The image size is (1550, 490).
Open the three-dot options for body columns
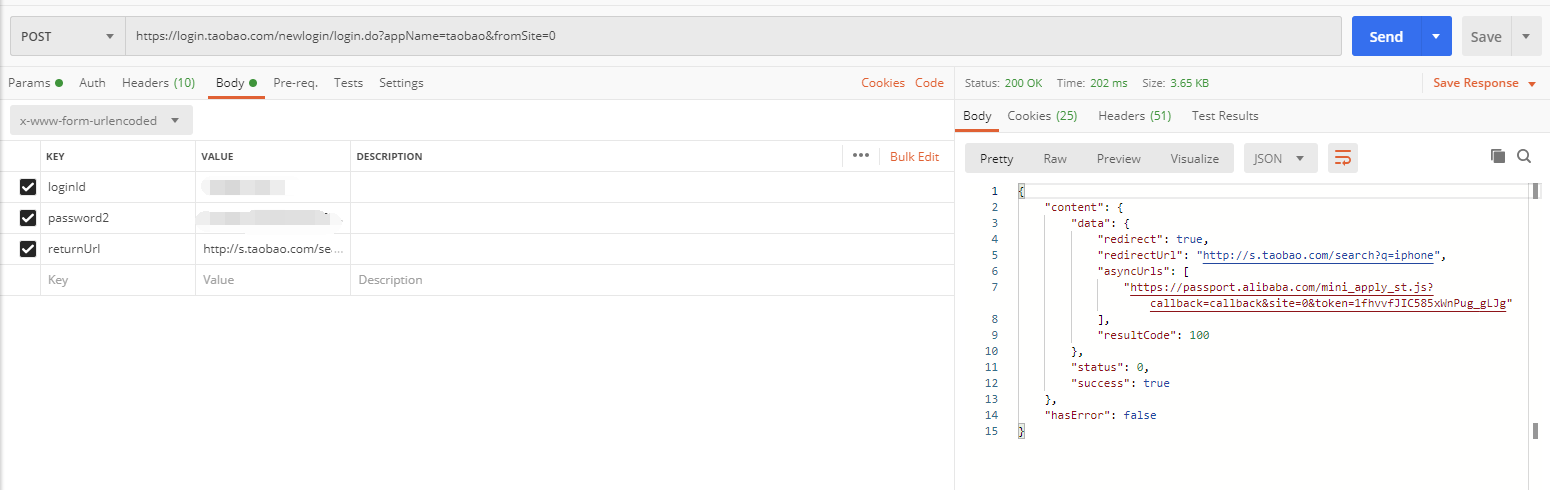tap(860, 156)
